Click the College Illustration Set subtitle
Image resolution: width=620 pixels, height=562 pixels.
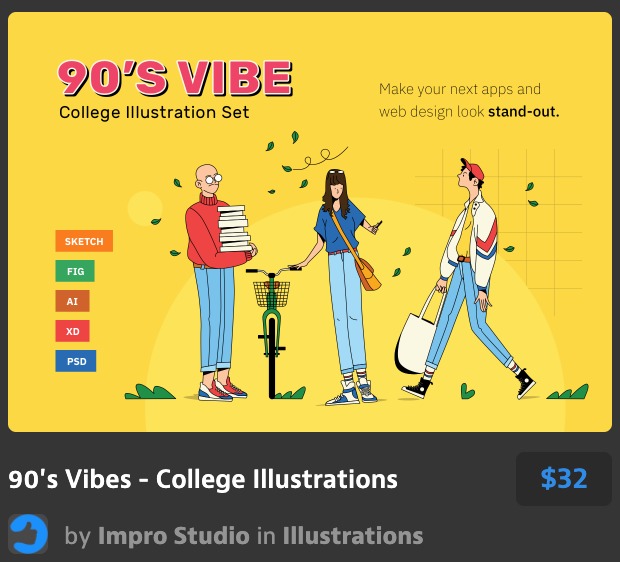click(154, 112)
